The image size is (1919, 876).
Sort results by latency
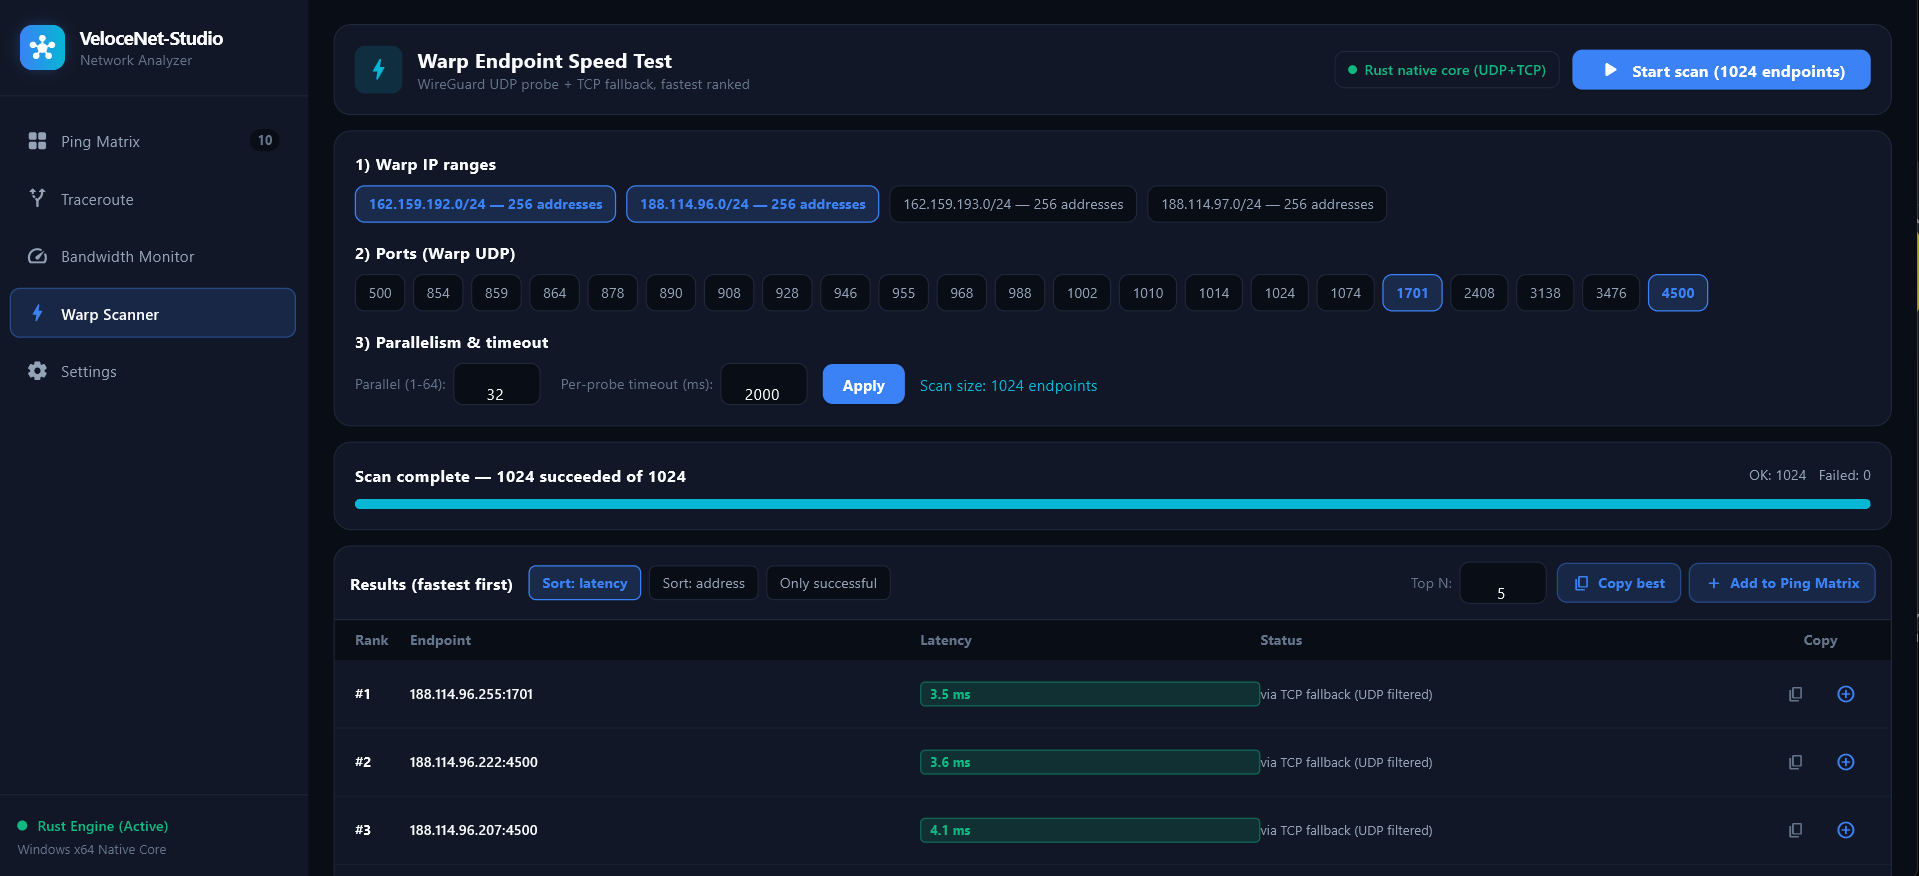pos(584,583)
